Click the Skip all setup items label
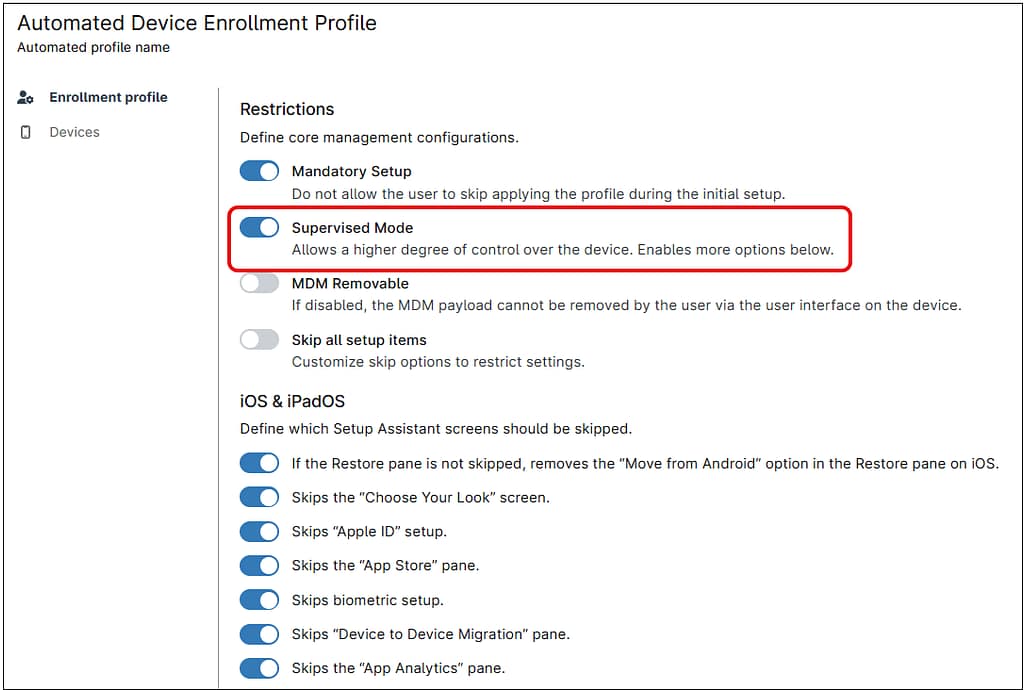The width and height of the screenshot is (1024, 690). [x=359, y=340]
